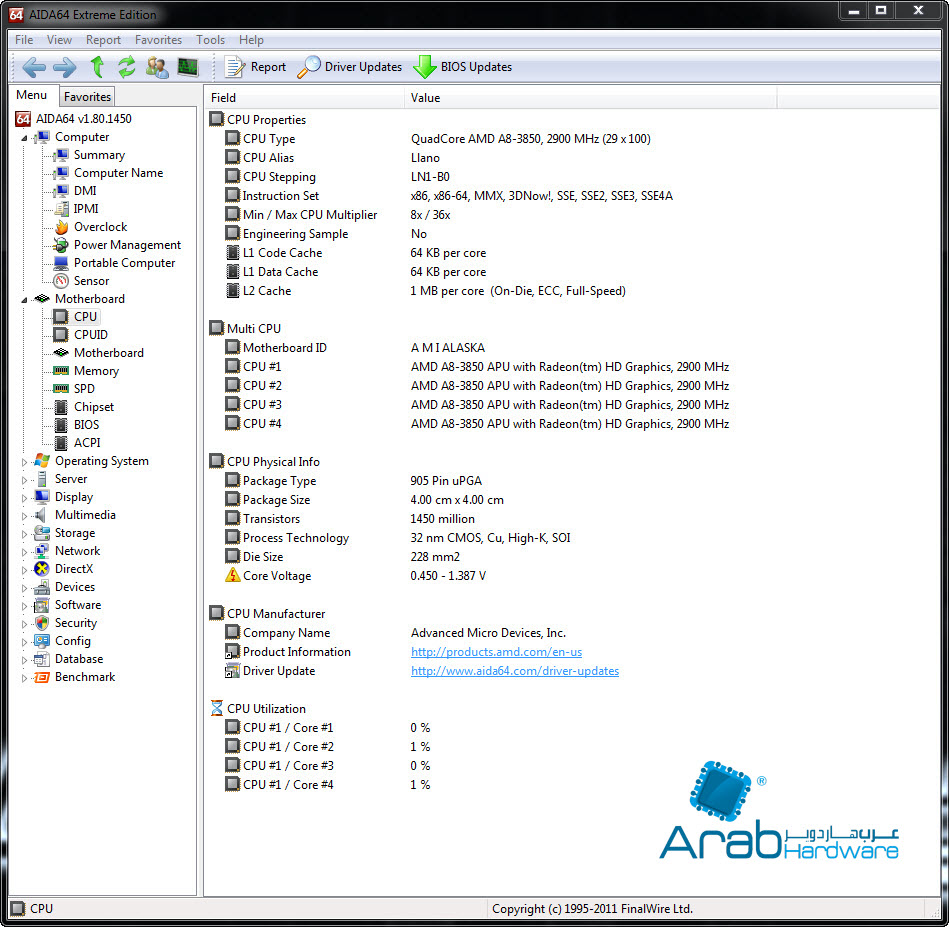Click the Security shield icon
The width and height of the screenshot is (949, 927).
point(42,623)
